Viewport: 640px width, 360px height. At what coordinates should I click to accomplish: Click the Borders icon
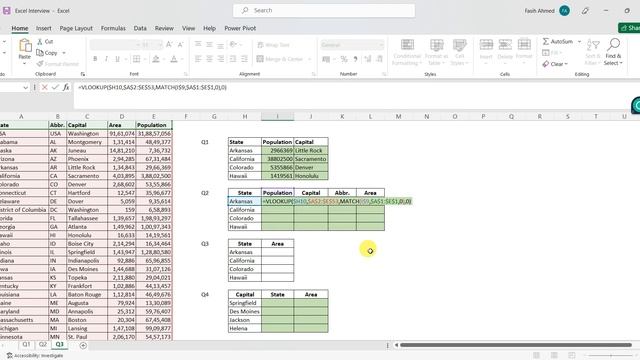[x=137, y=59]
